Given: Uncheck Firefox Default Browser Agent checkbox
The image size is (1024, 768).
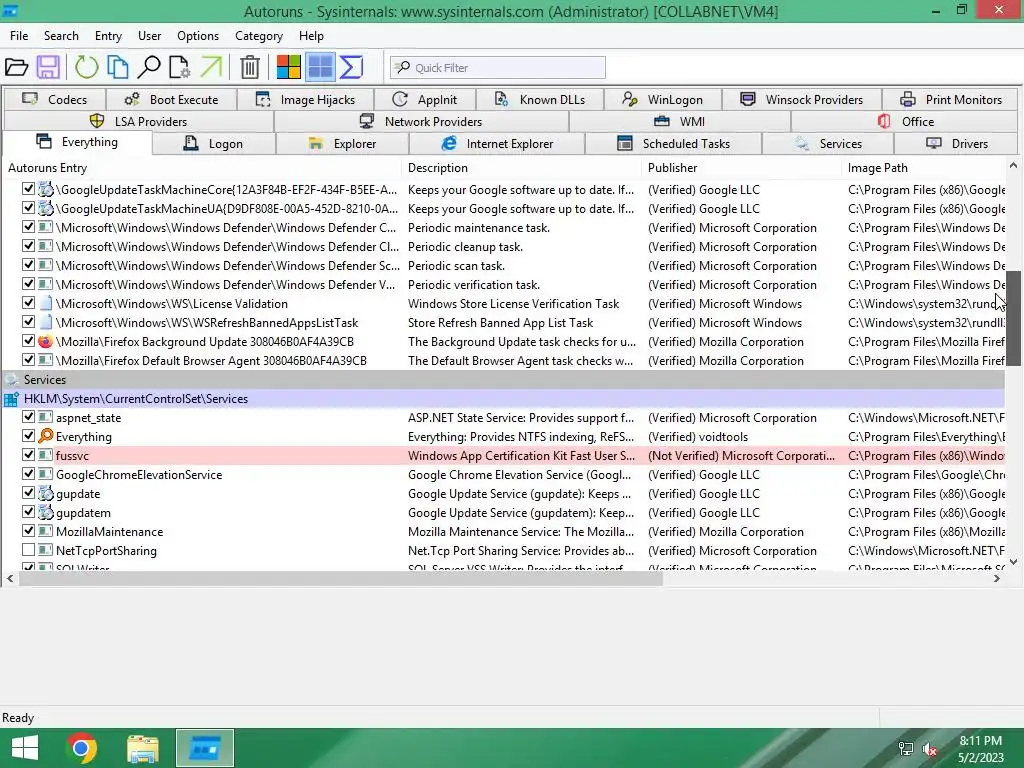Looking at the screenshot, I should pos(28,360).
